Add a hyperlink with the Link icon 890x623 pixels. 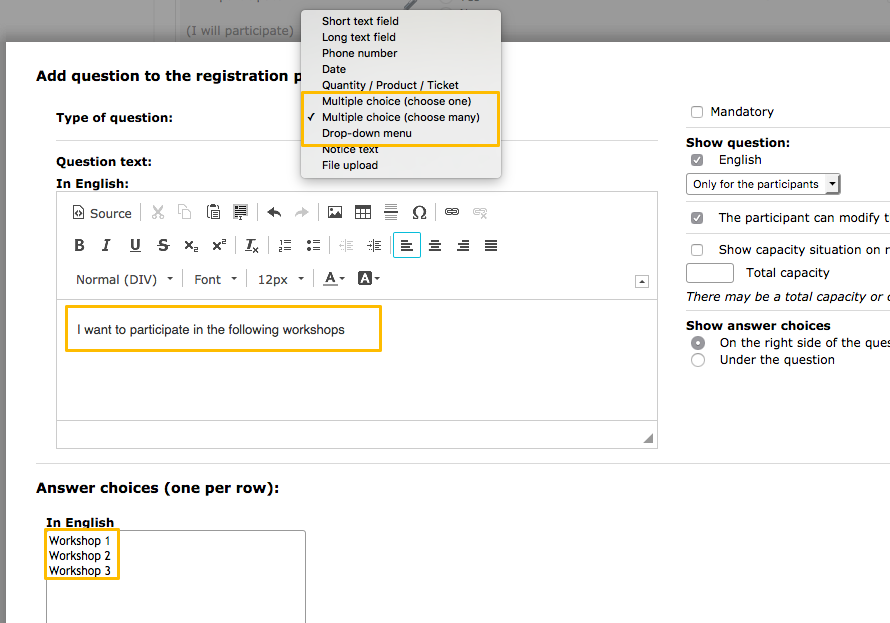coord(452,212)
